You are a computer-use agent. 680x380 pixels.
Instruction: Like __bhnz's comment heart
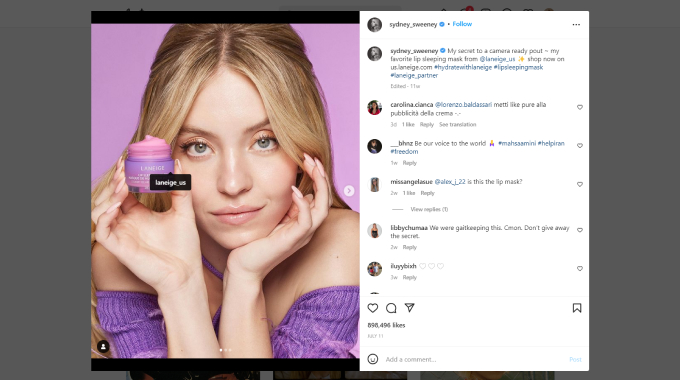tap(579, 146)
